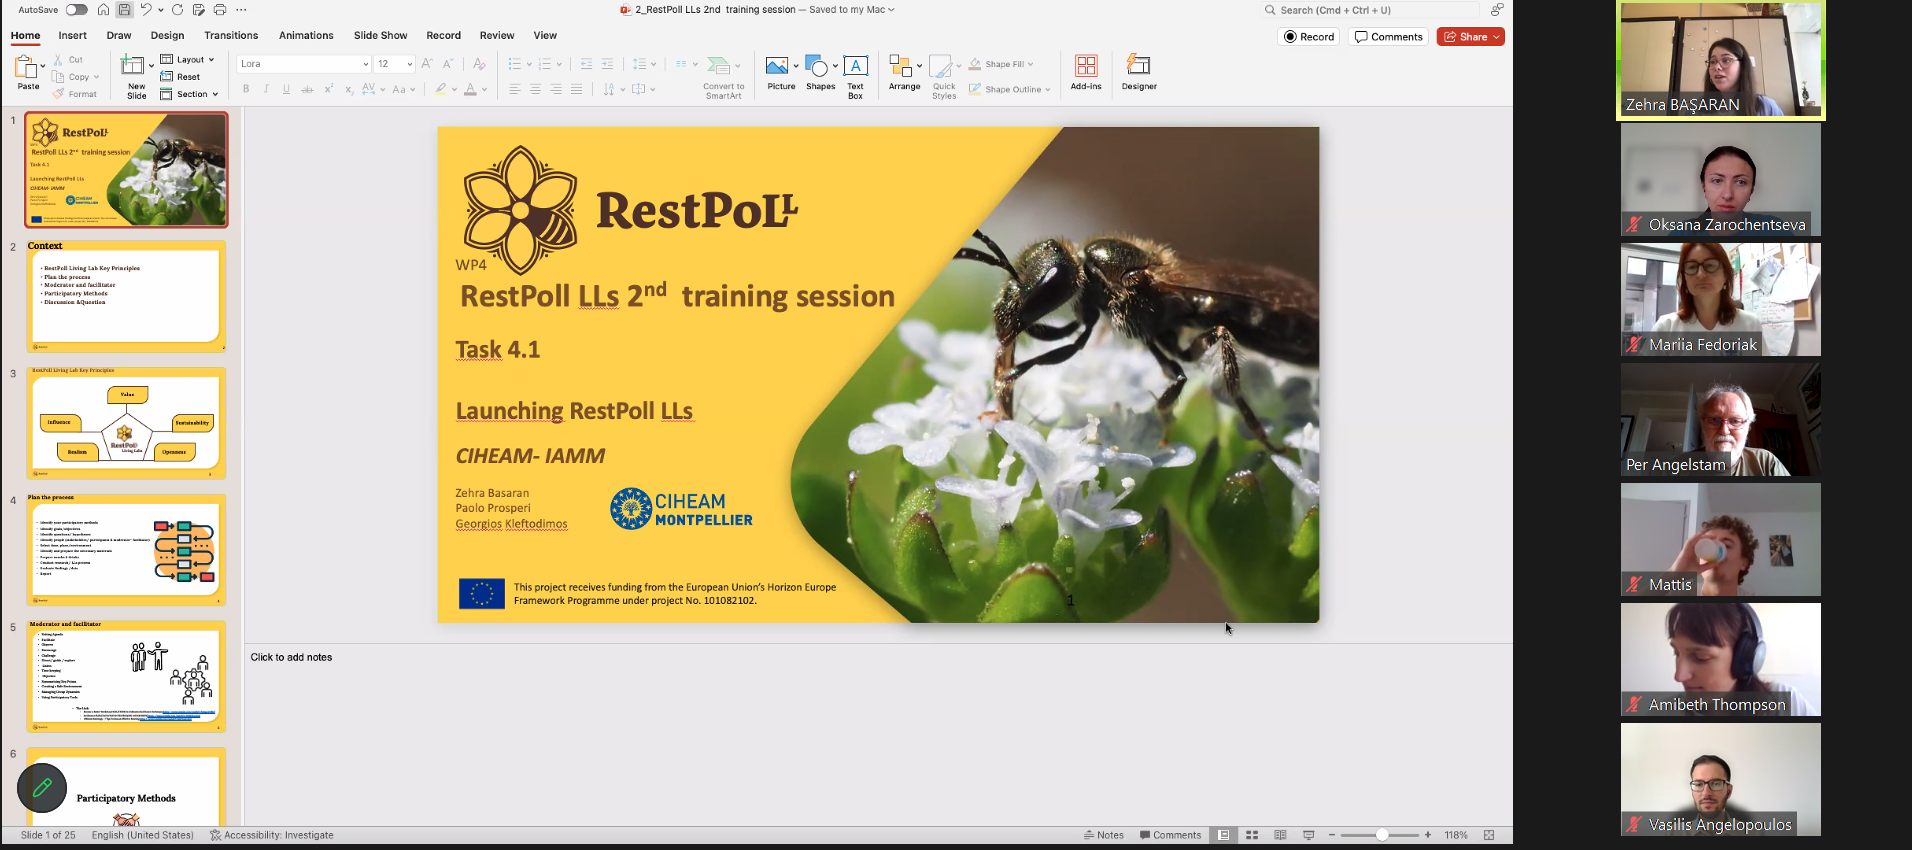The image size is (1912, 850).
Task: Open the quick access ellipsis menu
Action: pos(243,10)
